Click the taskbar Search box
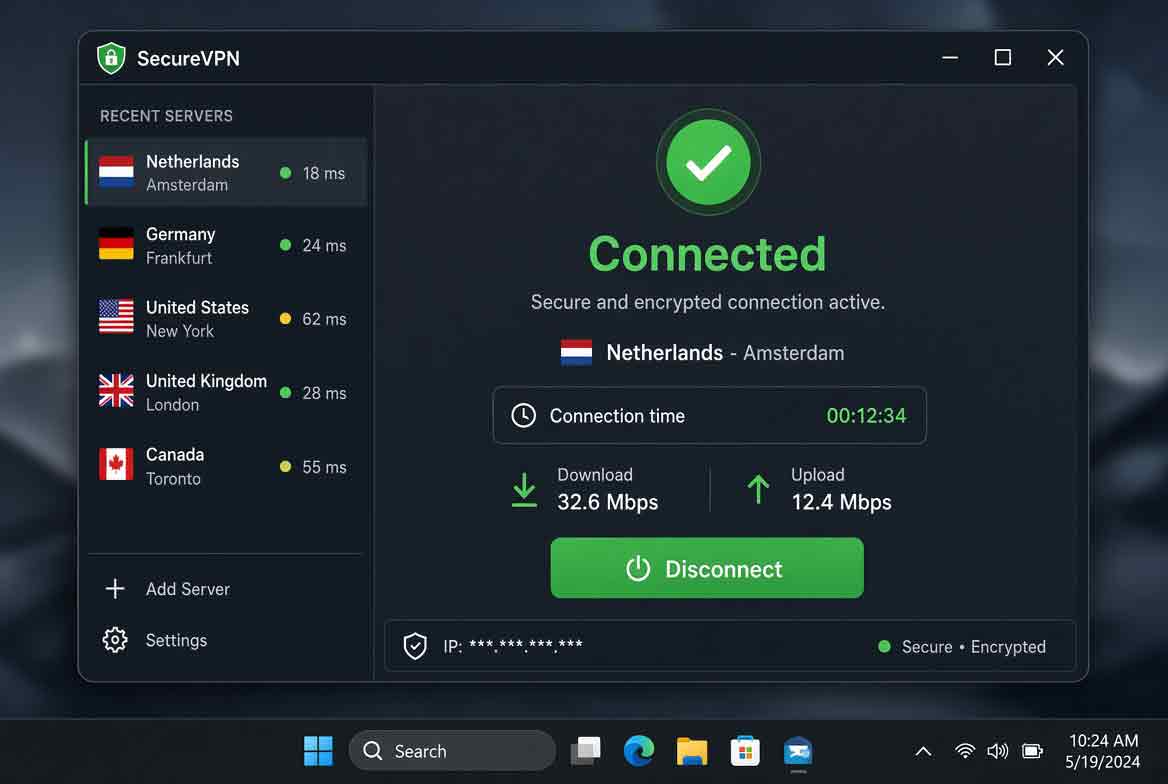 452,750
